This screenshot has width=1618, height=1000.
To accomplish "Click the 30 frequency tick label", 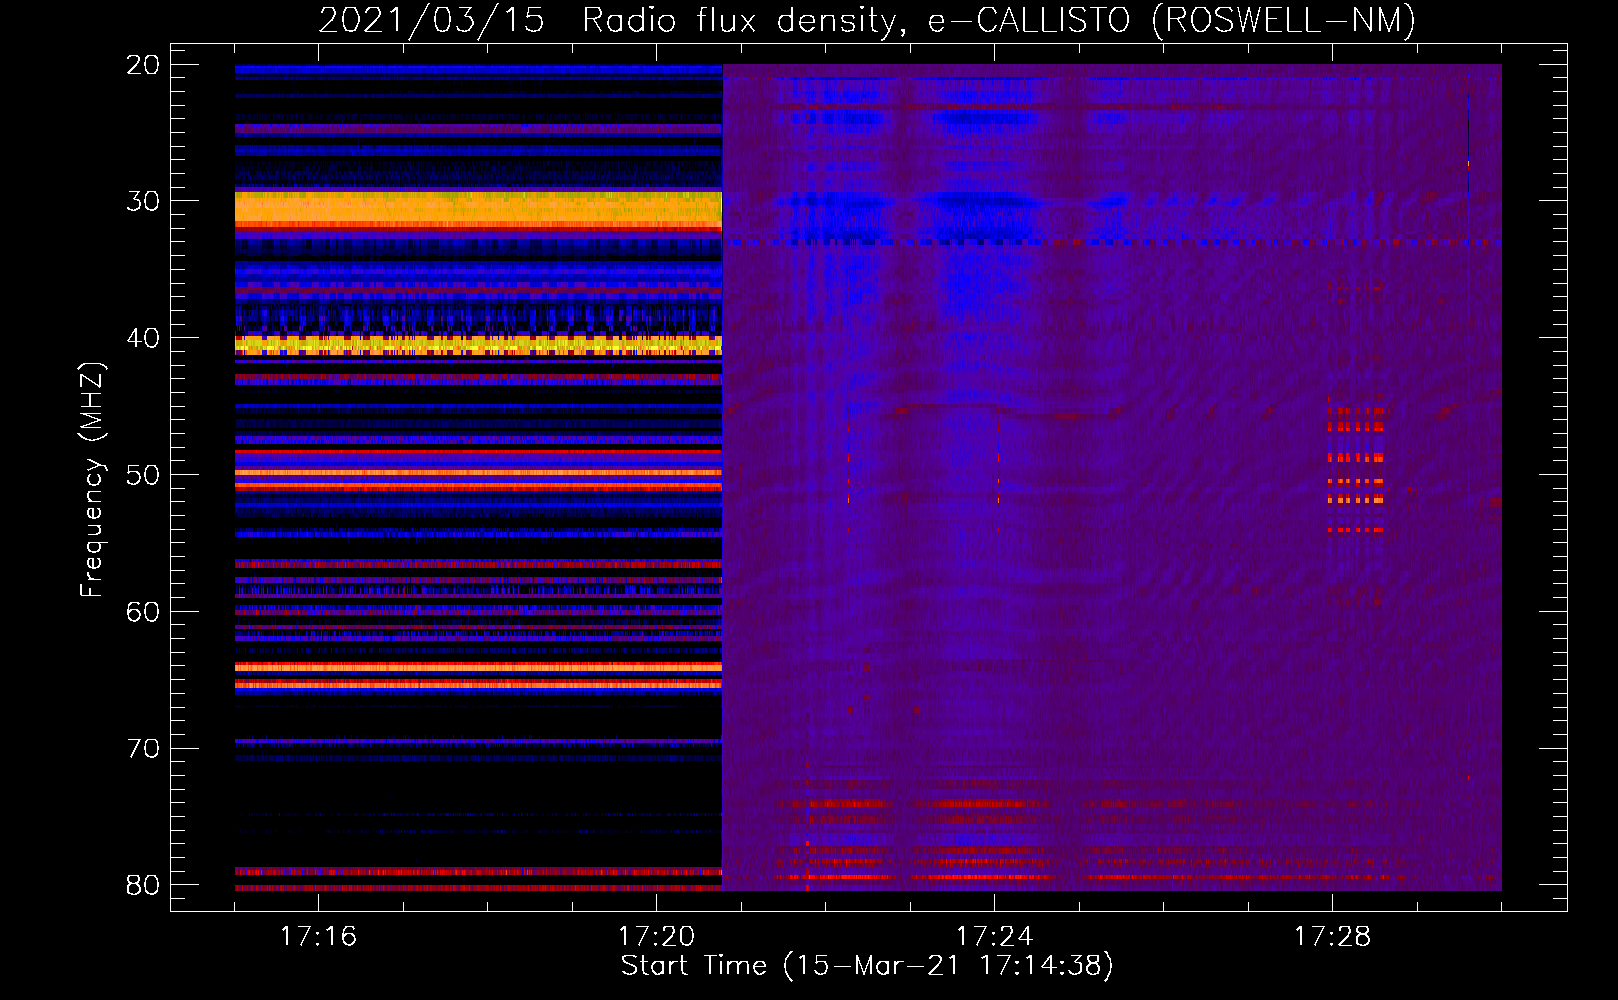I will [x=143, y=201].
